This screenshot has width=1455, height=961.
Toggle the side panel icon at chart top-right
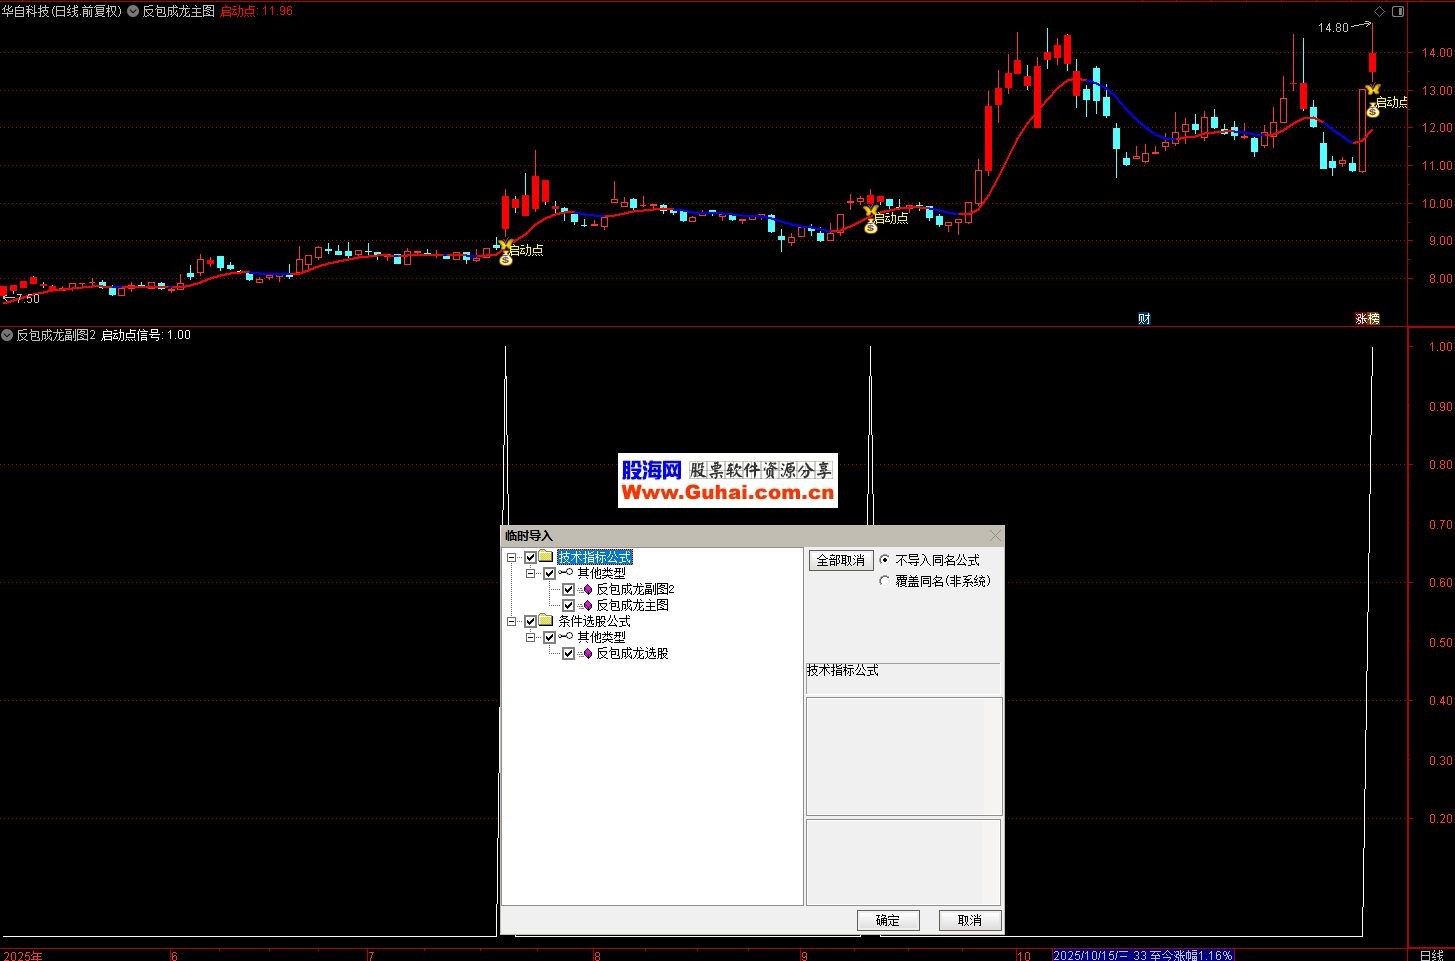pos(1398,11)
